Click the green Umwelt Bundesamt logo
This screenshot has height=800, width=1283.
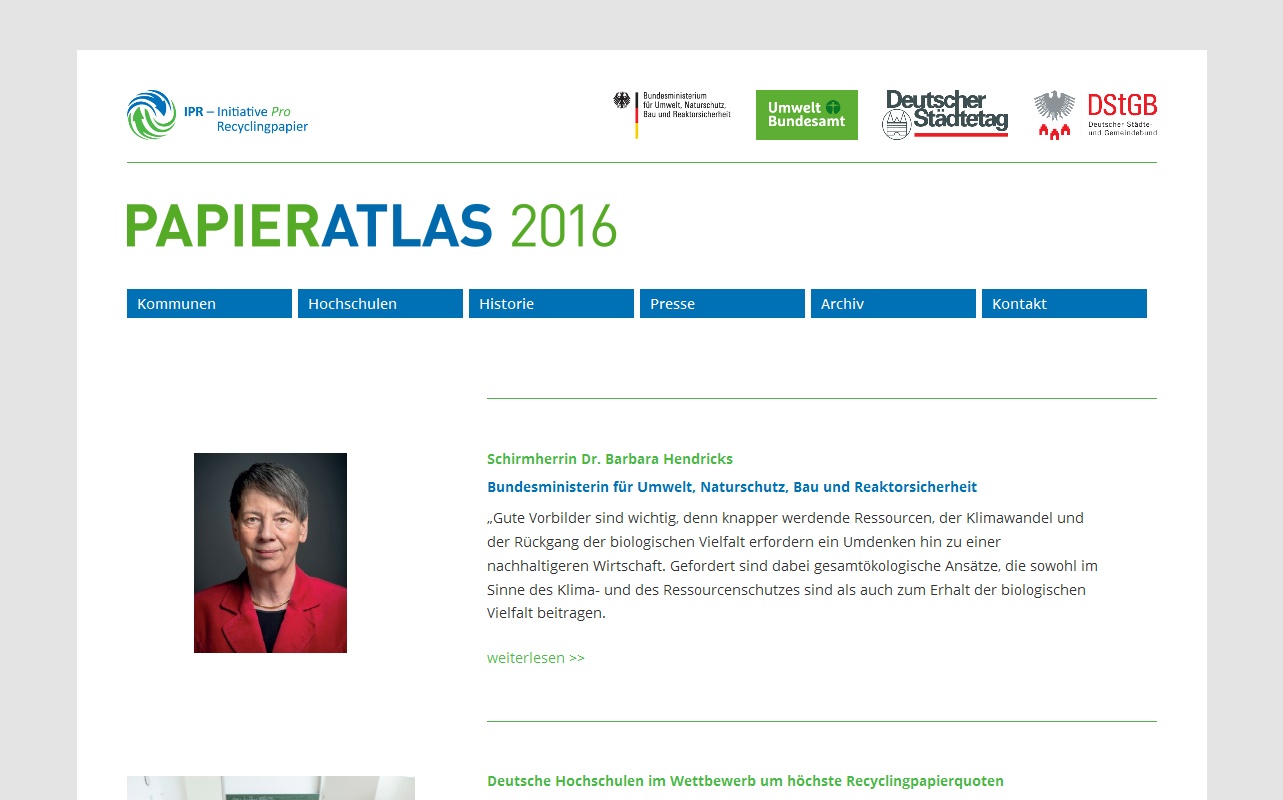click(806, 115)
